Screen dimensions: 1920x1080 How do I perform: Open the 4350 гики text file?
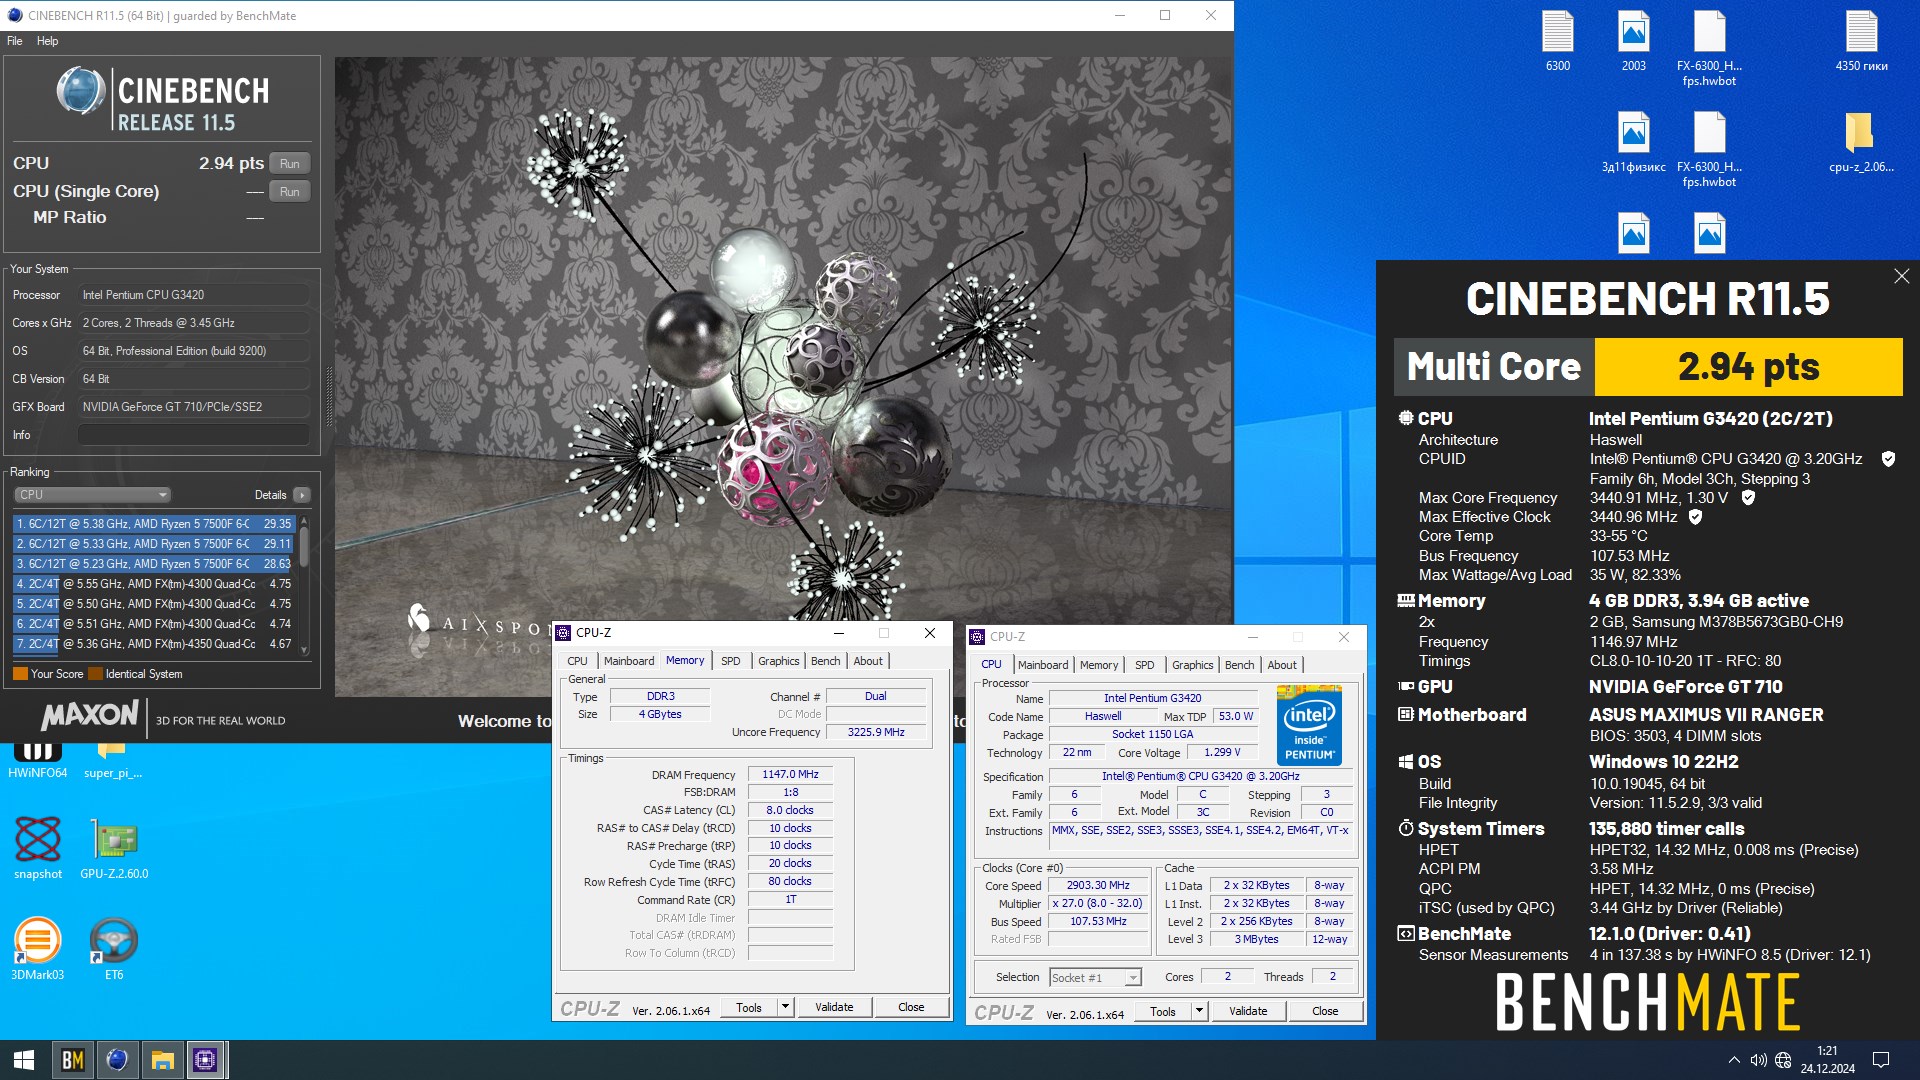pyautogui.click(x=1861, y=41)
